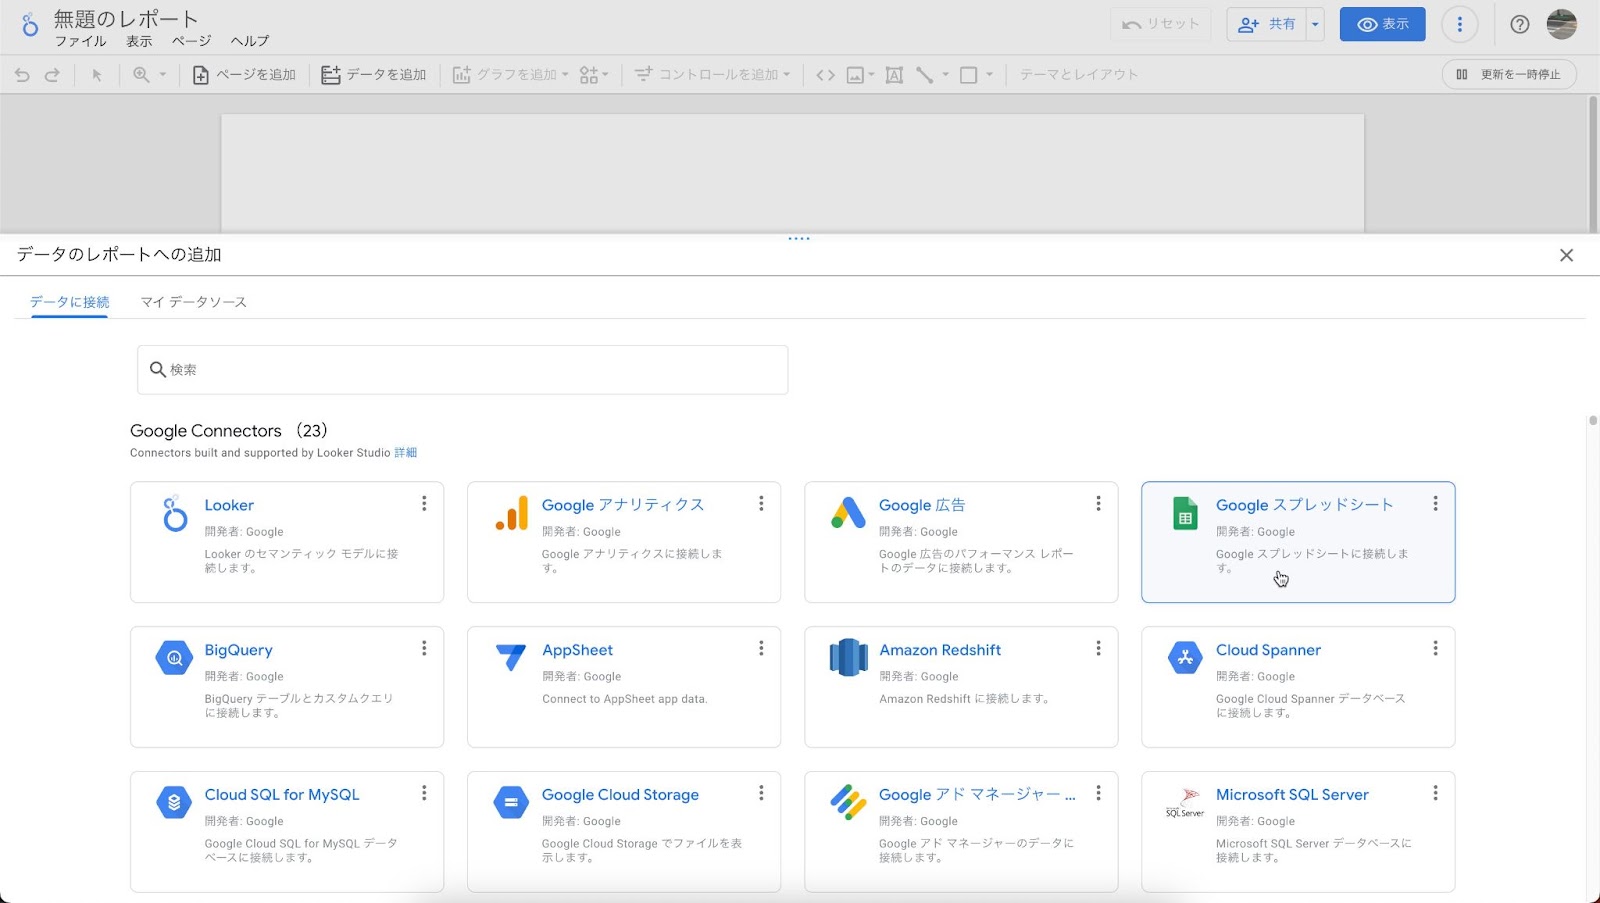This screenshot has height=903, width=1600.
Task: Click the データを追加 button
Action: tap(373, 75)
